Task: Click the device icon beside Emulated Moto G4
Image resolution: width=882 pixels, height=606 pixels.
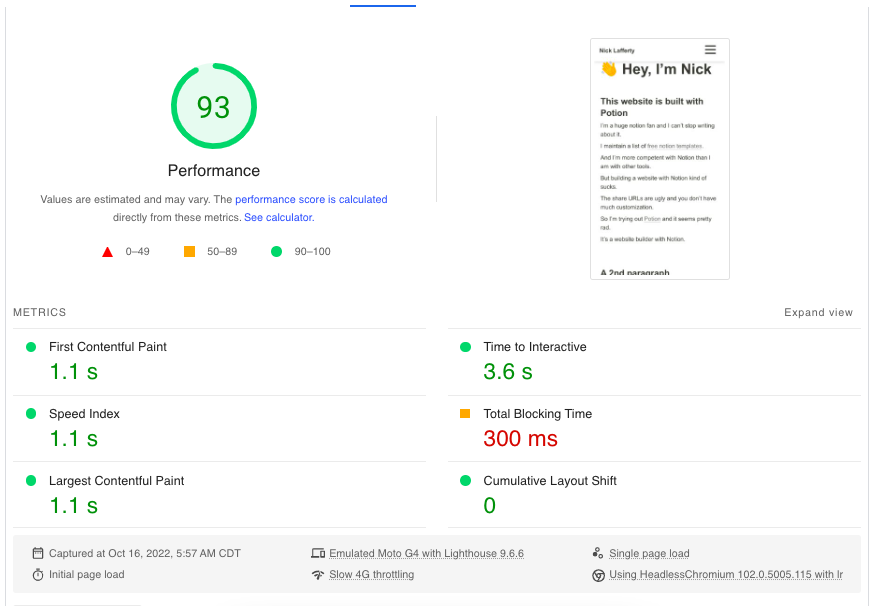Action: 318,553
